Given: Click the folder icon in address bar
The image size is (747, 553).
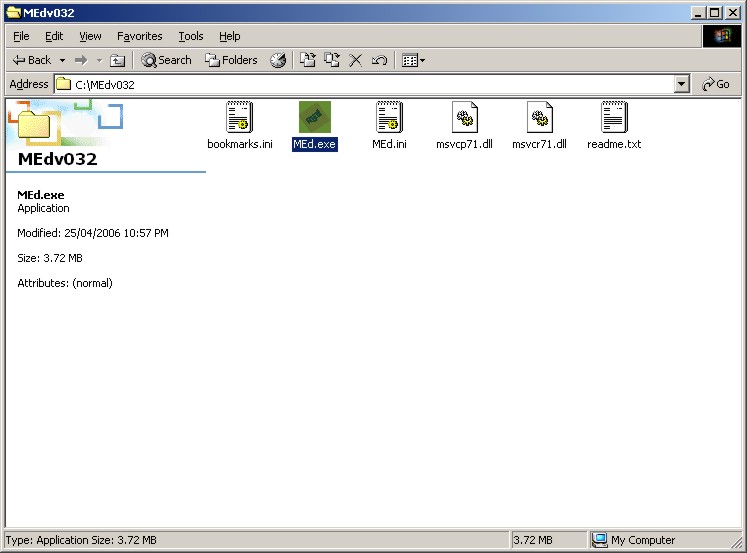Looking at the screenshot, I should 64,84.
